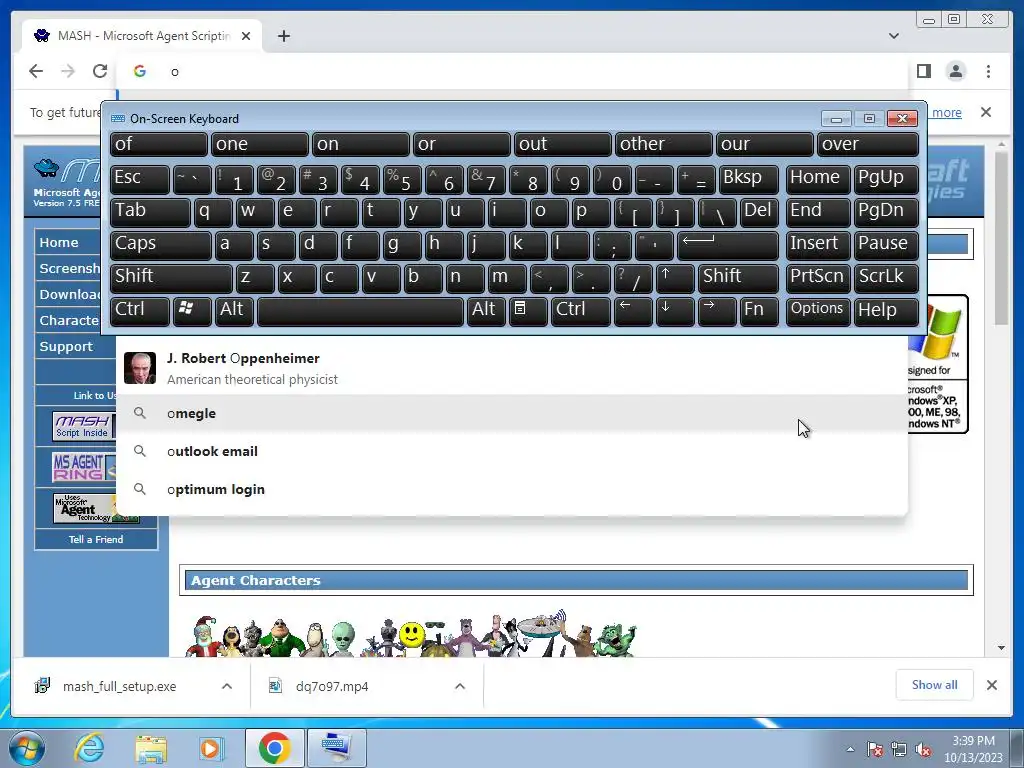This screenshot has width=1024, height=768.
Task: Click the spacebar on On-Screen Keyboard
Action: (x=360, y=311)
